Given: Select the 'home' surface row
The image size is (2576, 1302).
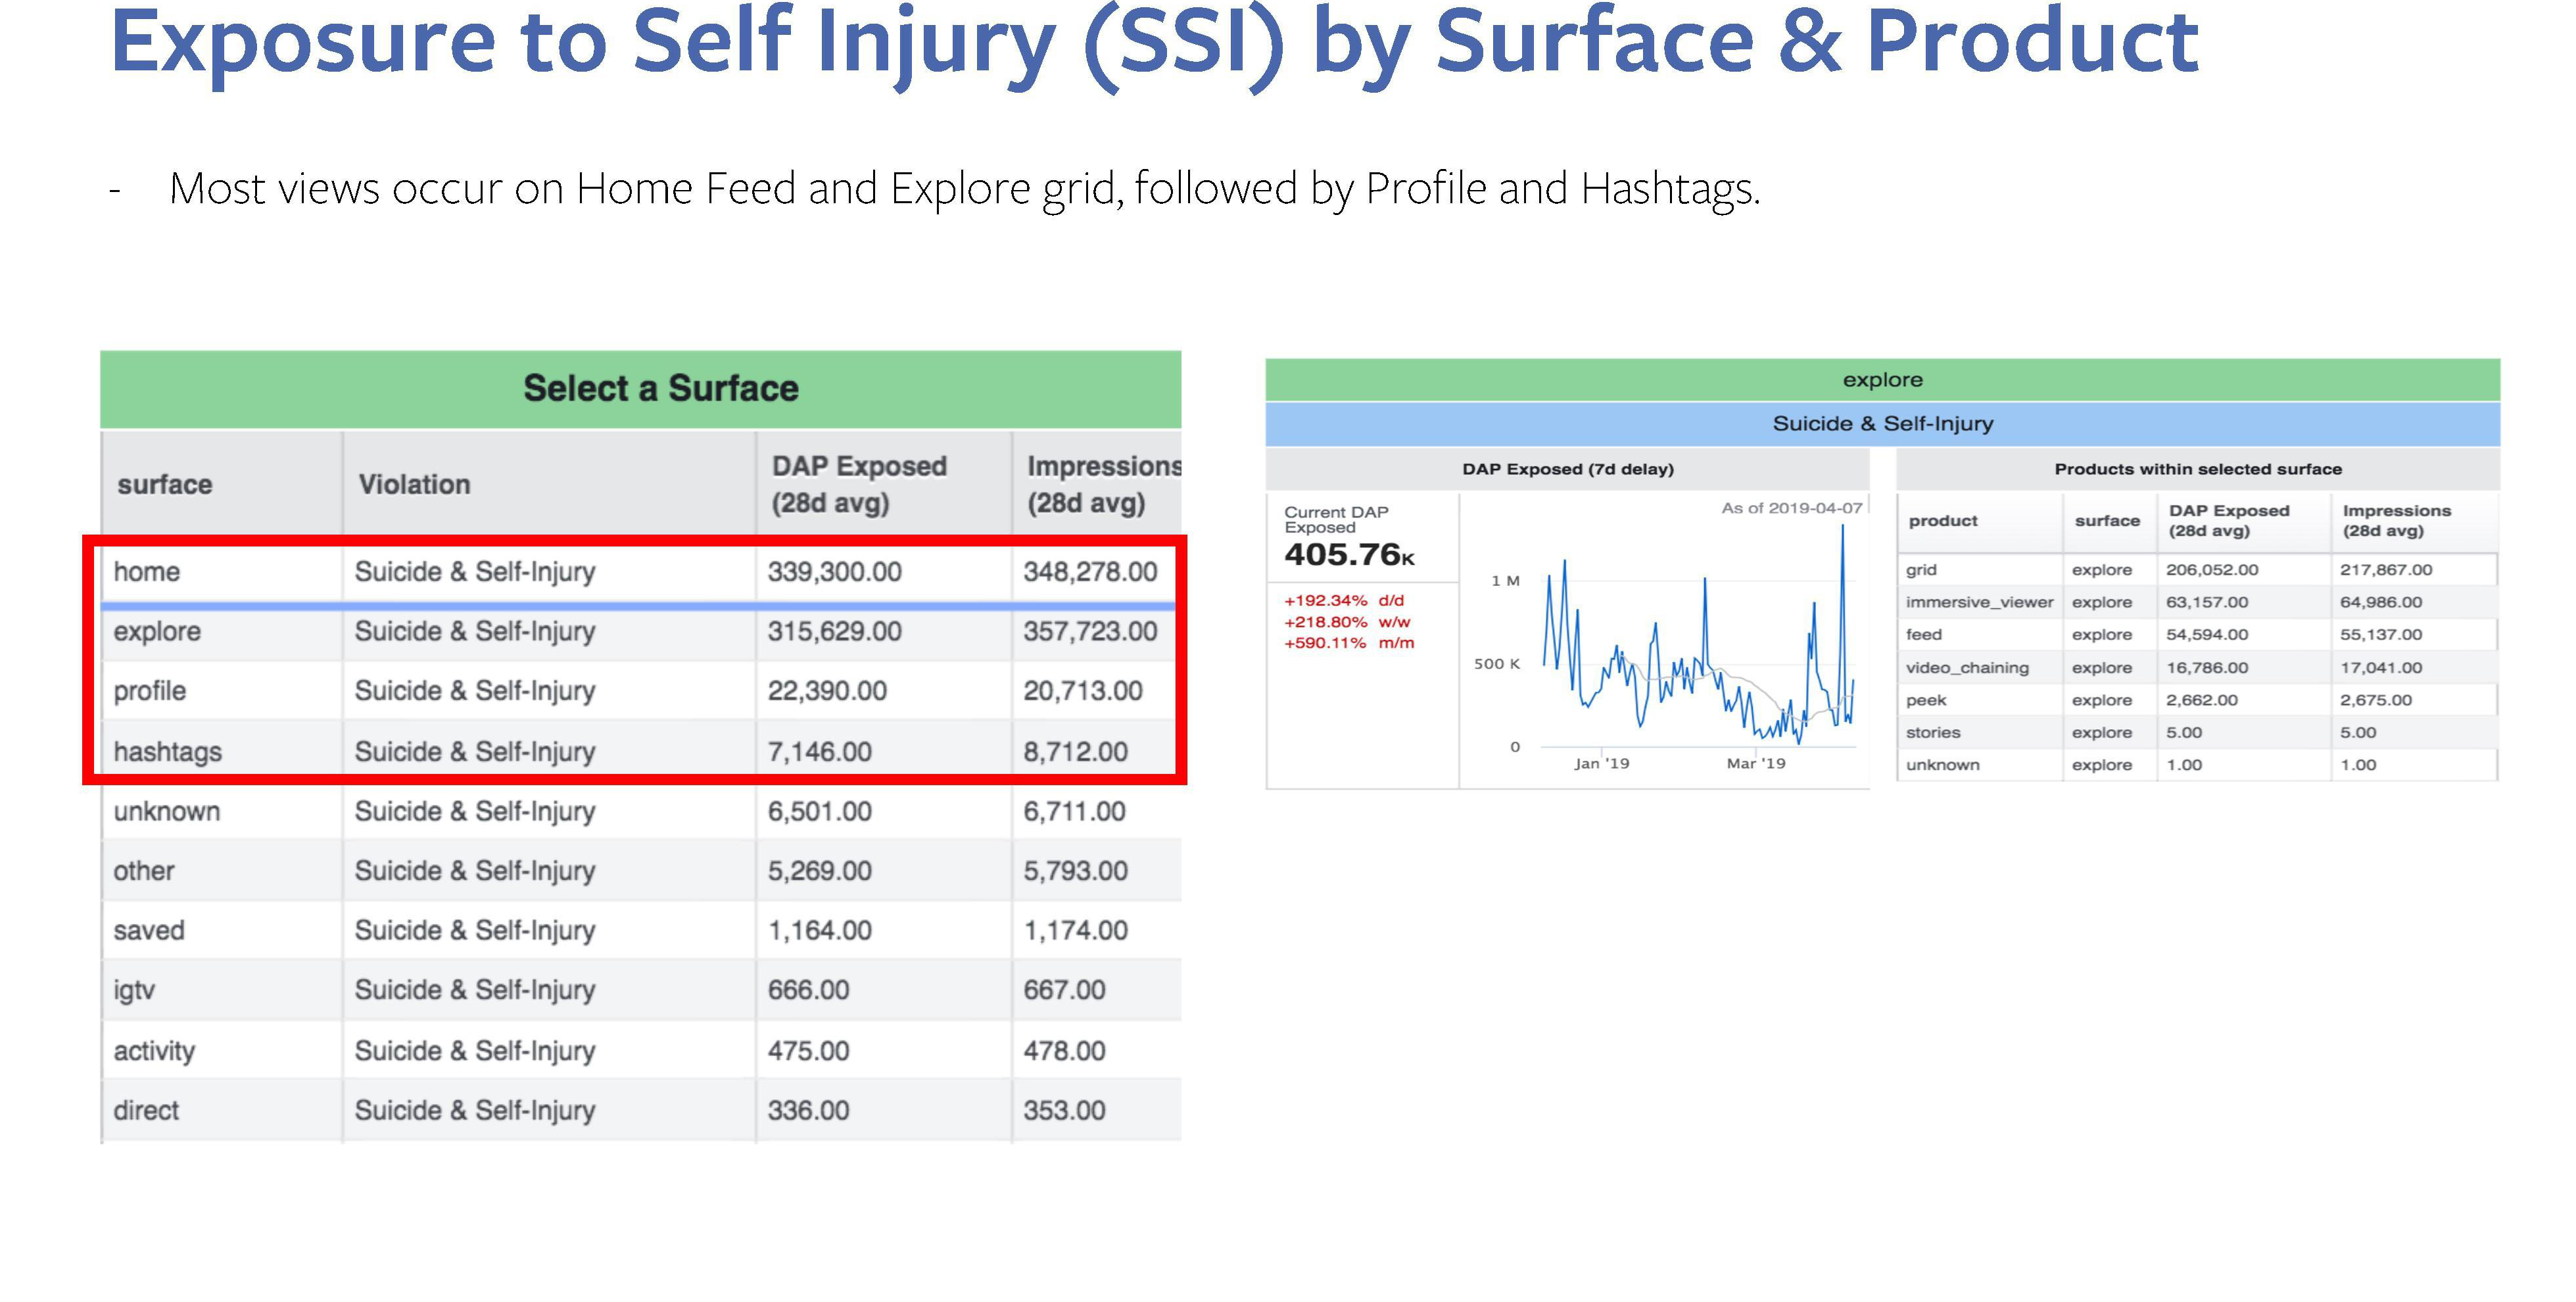Looking at the screenshot, I should 640,571.
